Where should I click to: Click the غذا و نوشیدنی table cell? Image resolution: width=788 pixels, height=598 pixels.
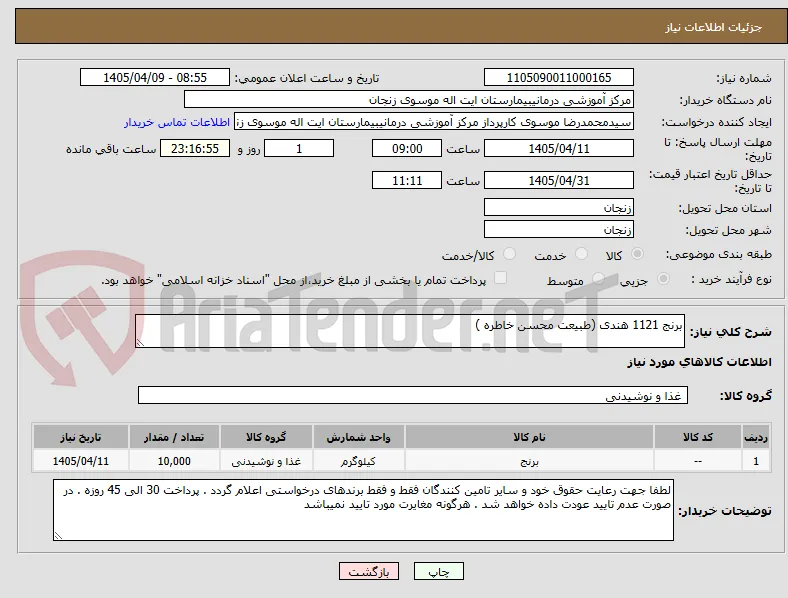(x=266, y=461)
